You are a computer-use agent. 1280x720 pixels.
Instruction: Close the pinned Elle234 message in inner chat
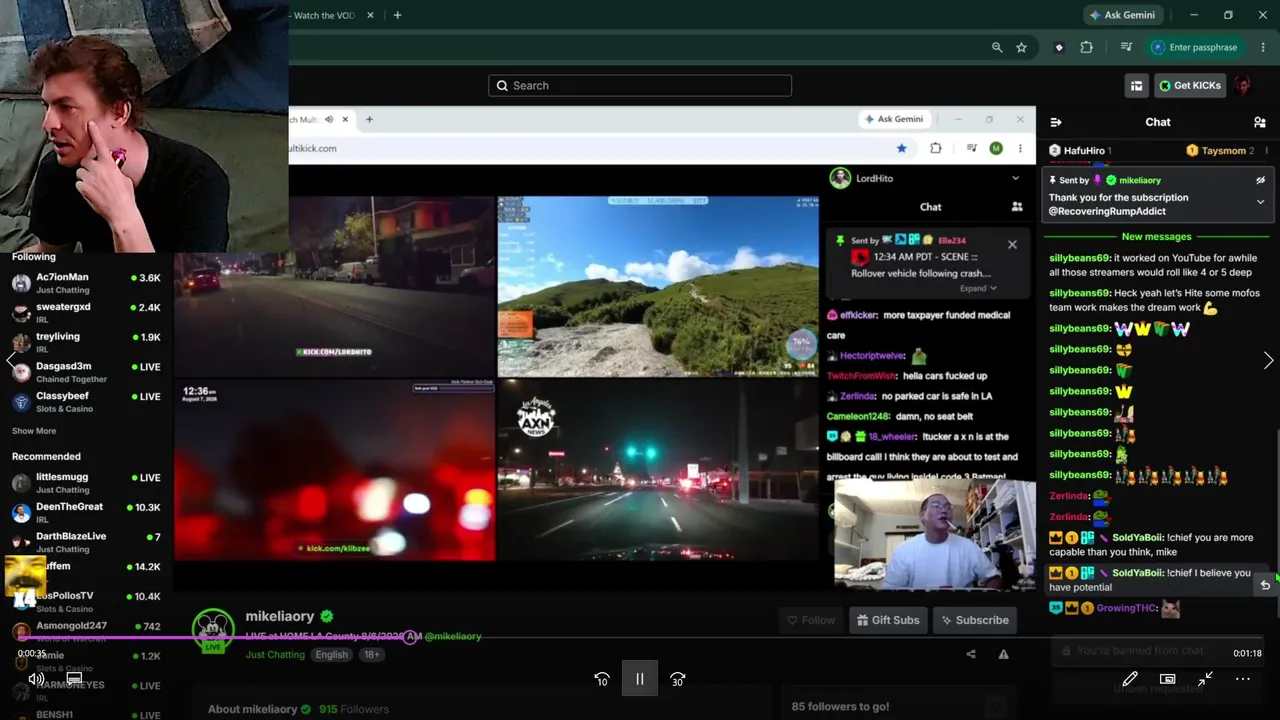pyautogui.click(x=1012, y=244)
